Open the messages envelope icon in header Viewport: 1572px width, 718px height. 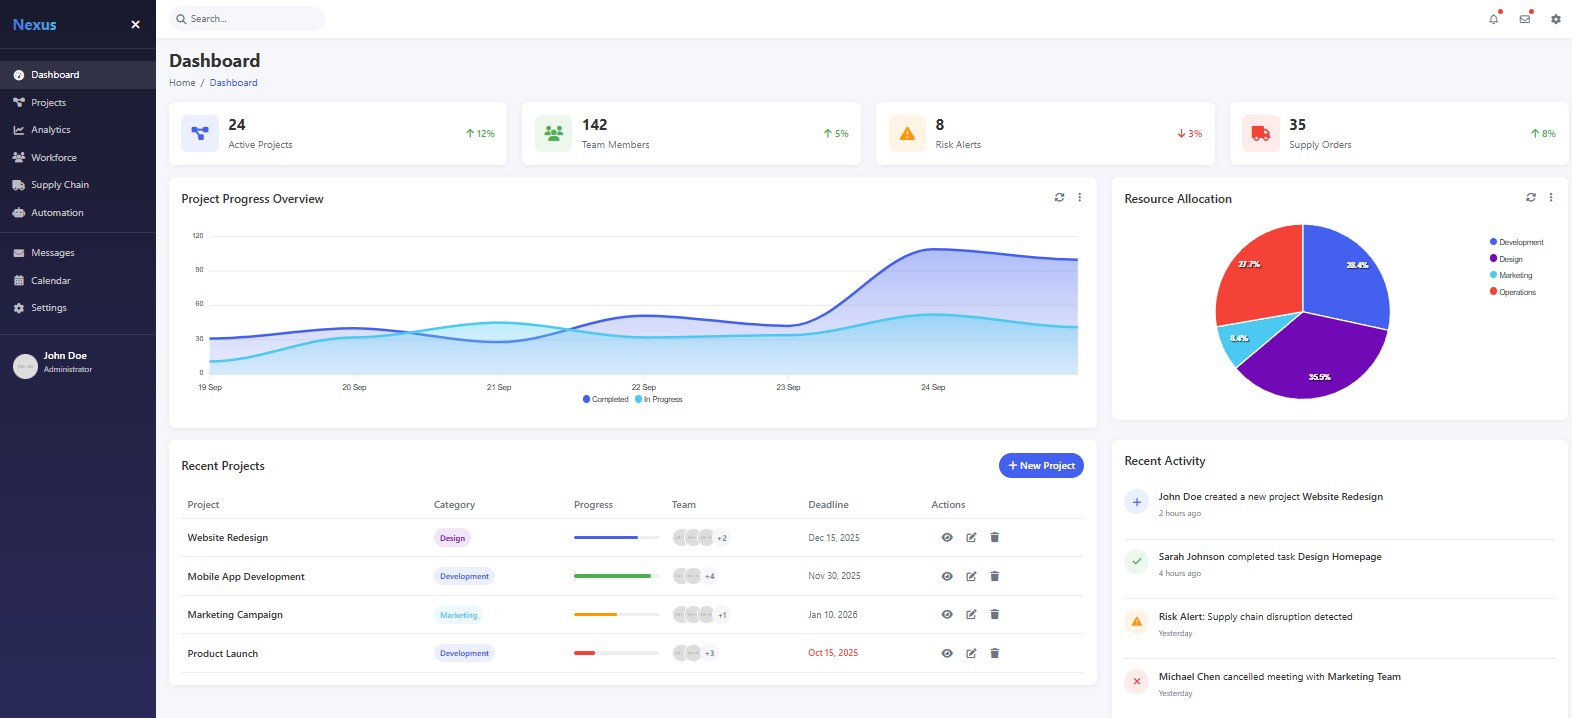[1524, 19]
